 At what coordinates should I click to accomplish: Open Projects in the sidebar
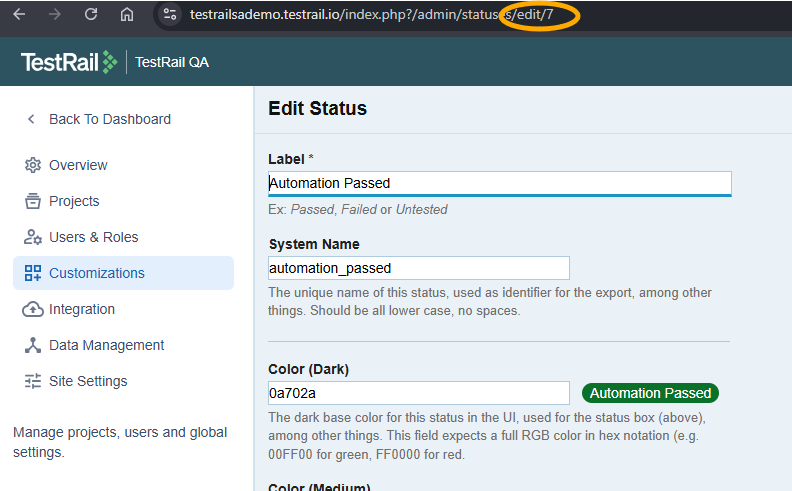point(74,201)
